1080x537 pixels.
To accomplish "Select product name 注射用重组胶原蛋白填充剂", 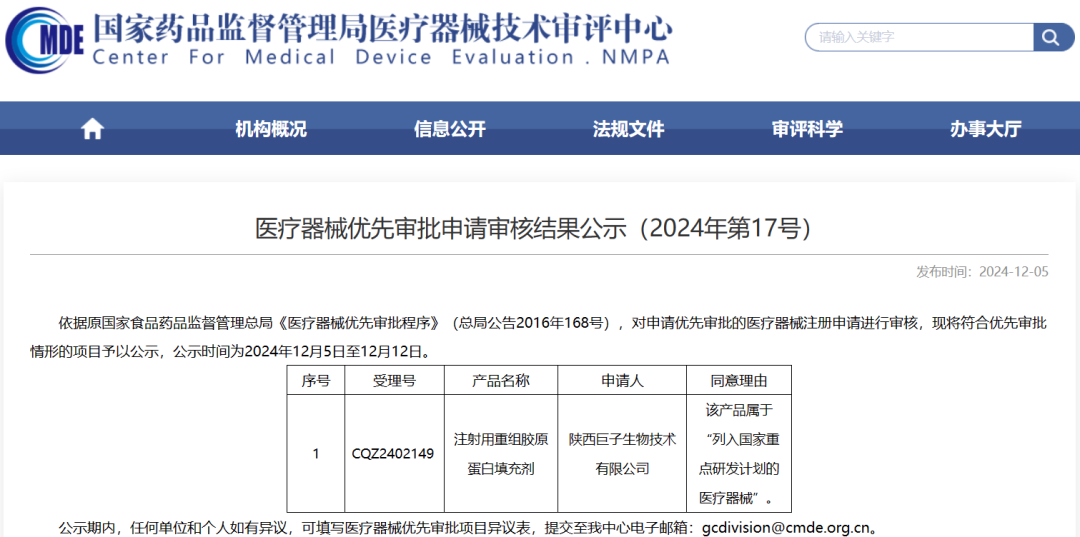I will click(501, 454).
